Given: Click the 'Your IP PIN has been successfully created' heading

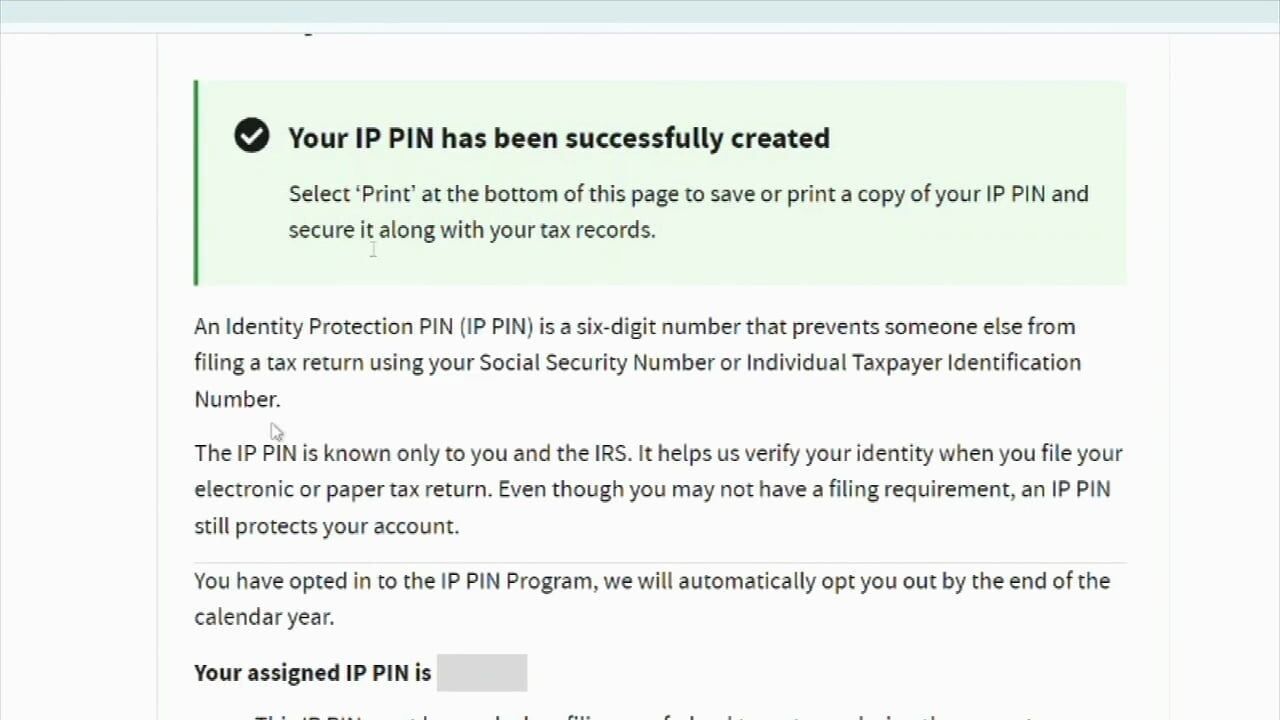Looking at the screenshot, I should 559,138.
